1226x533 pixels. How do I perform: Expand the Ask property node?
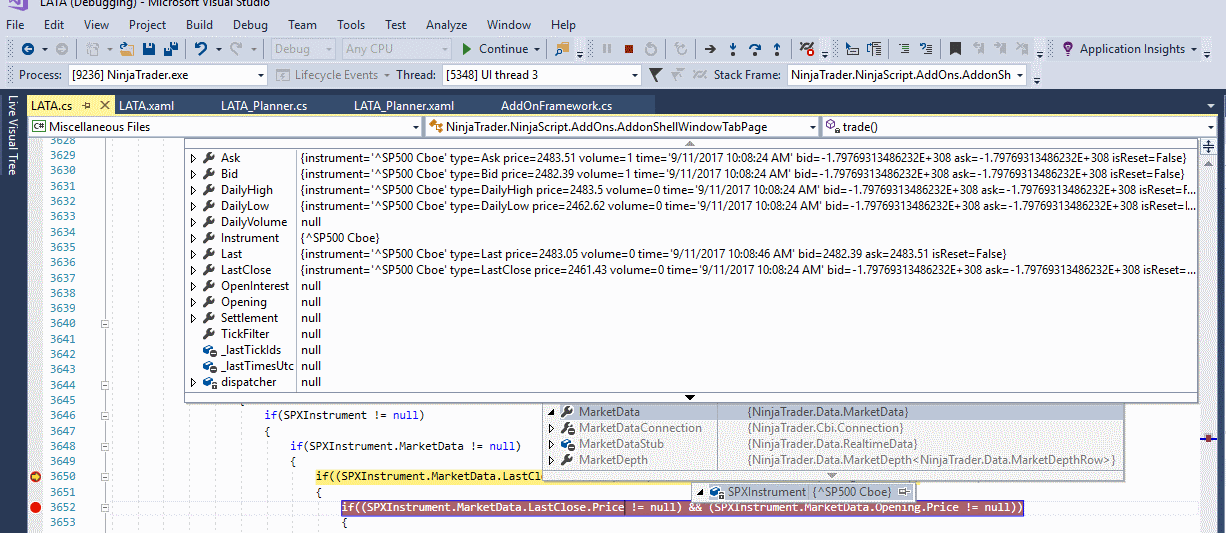[x=194, y=158]
